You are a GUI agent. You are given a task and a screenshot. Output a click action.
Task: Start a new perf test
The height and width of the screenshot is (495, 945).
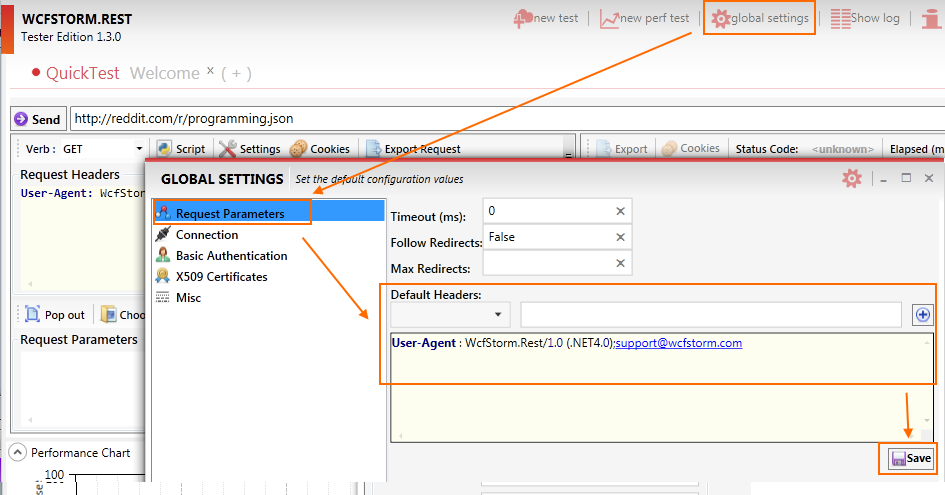644,19
